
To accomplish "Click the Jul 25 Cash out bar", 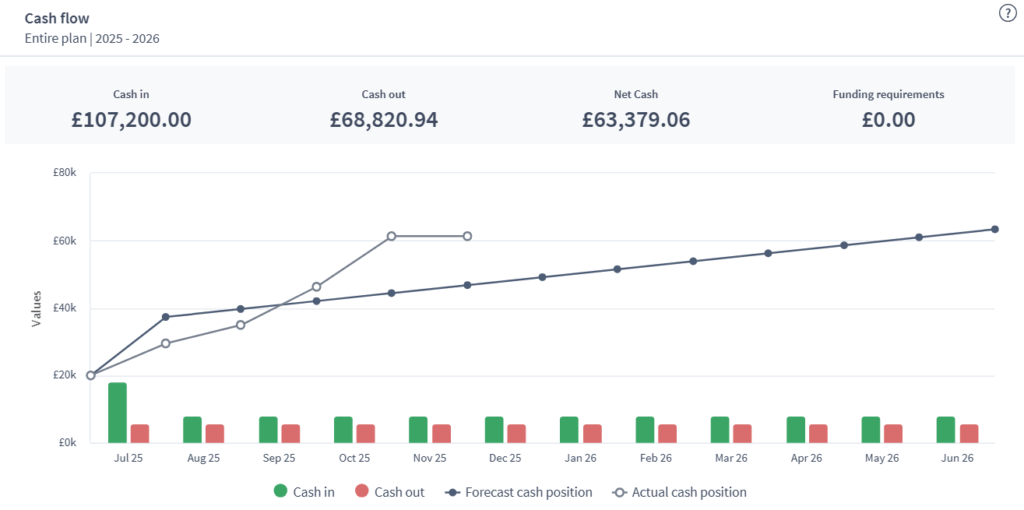I will tap(140, 433).
